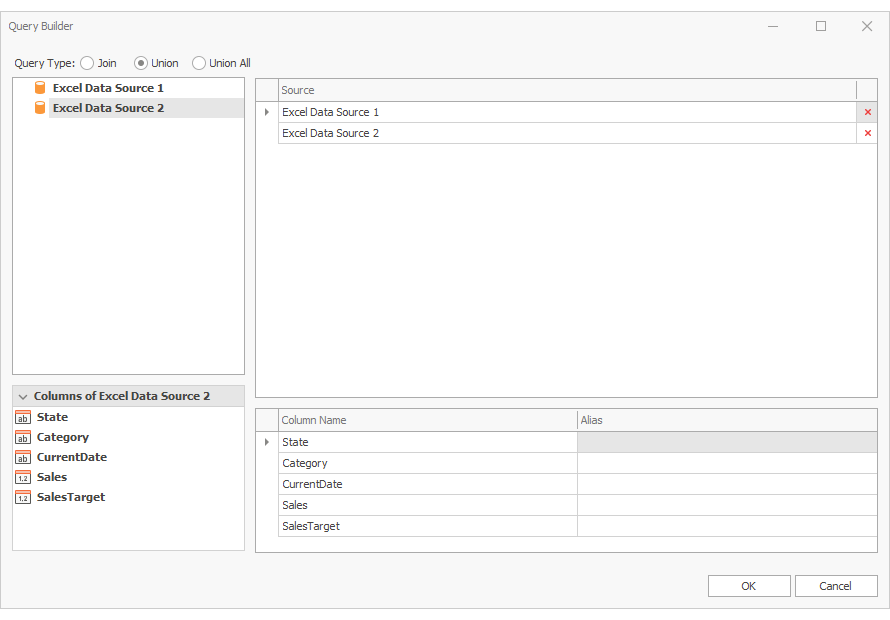The image size is (890, 620).
Task: Click the '1.2' icon next to SalesTarget
Action: point(22,497)
